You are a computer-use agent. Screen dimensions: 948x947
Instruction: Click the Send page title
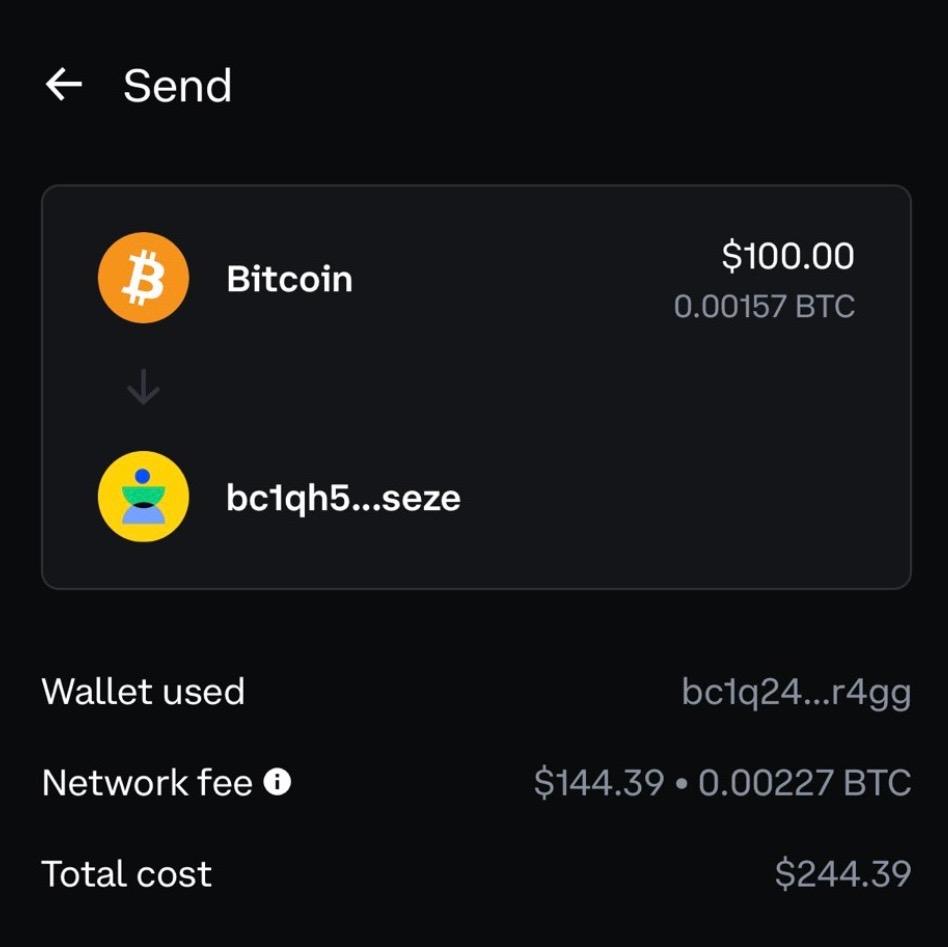177,86
